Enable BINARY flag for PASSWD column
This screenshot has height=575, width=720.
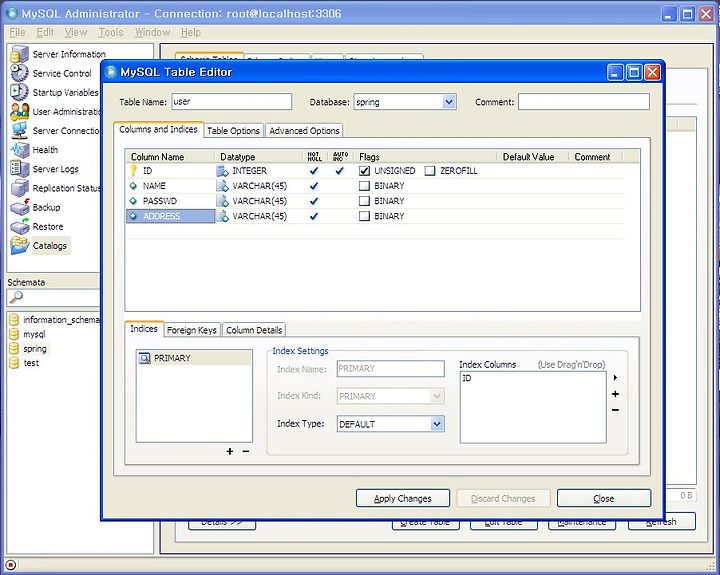pos(364,201)
